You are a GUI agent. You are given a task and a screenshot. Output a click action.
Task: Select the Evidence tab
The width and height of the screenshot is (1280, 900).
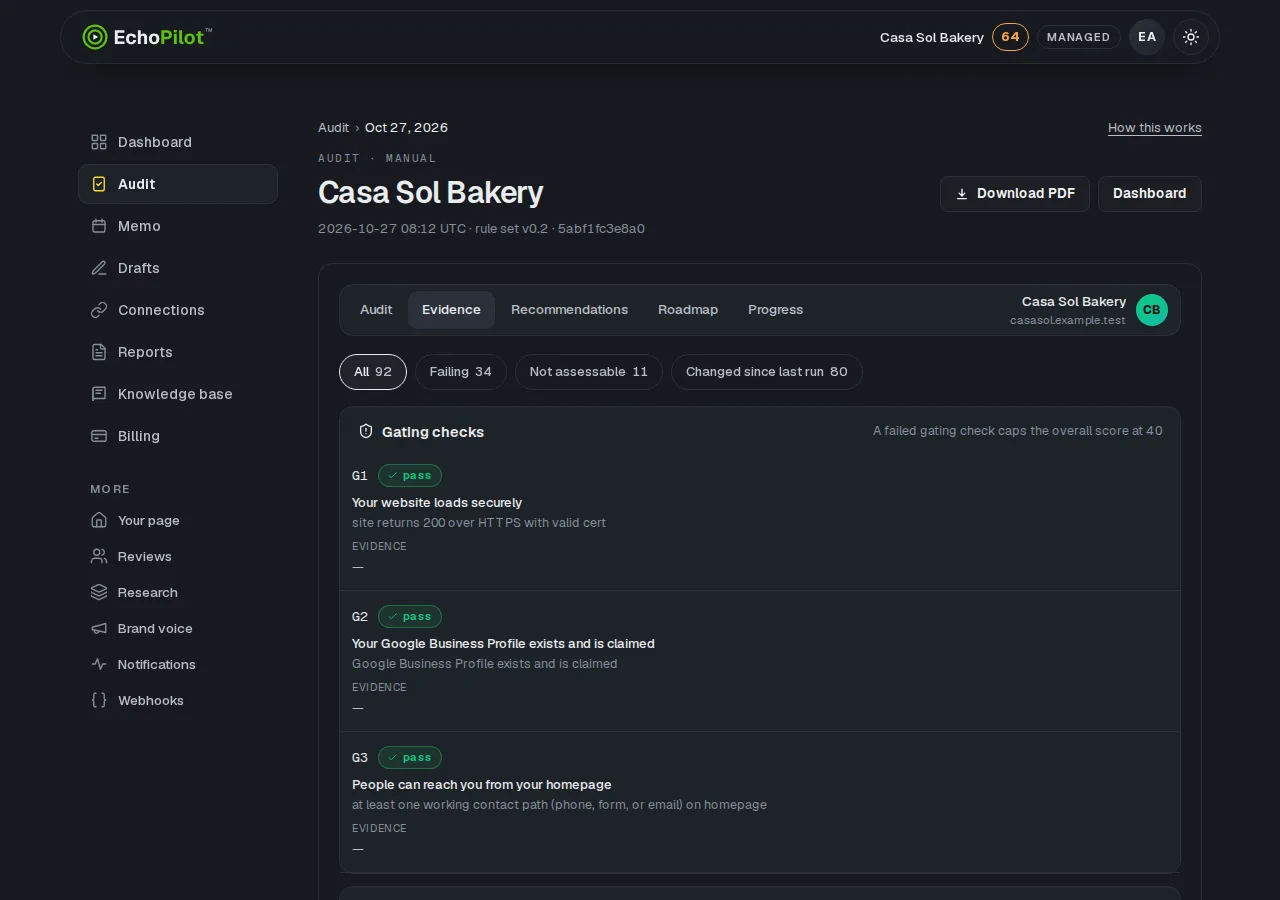(451, 310)
